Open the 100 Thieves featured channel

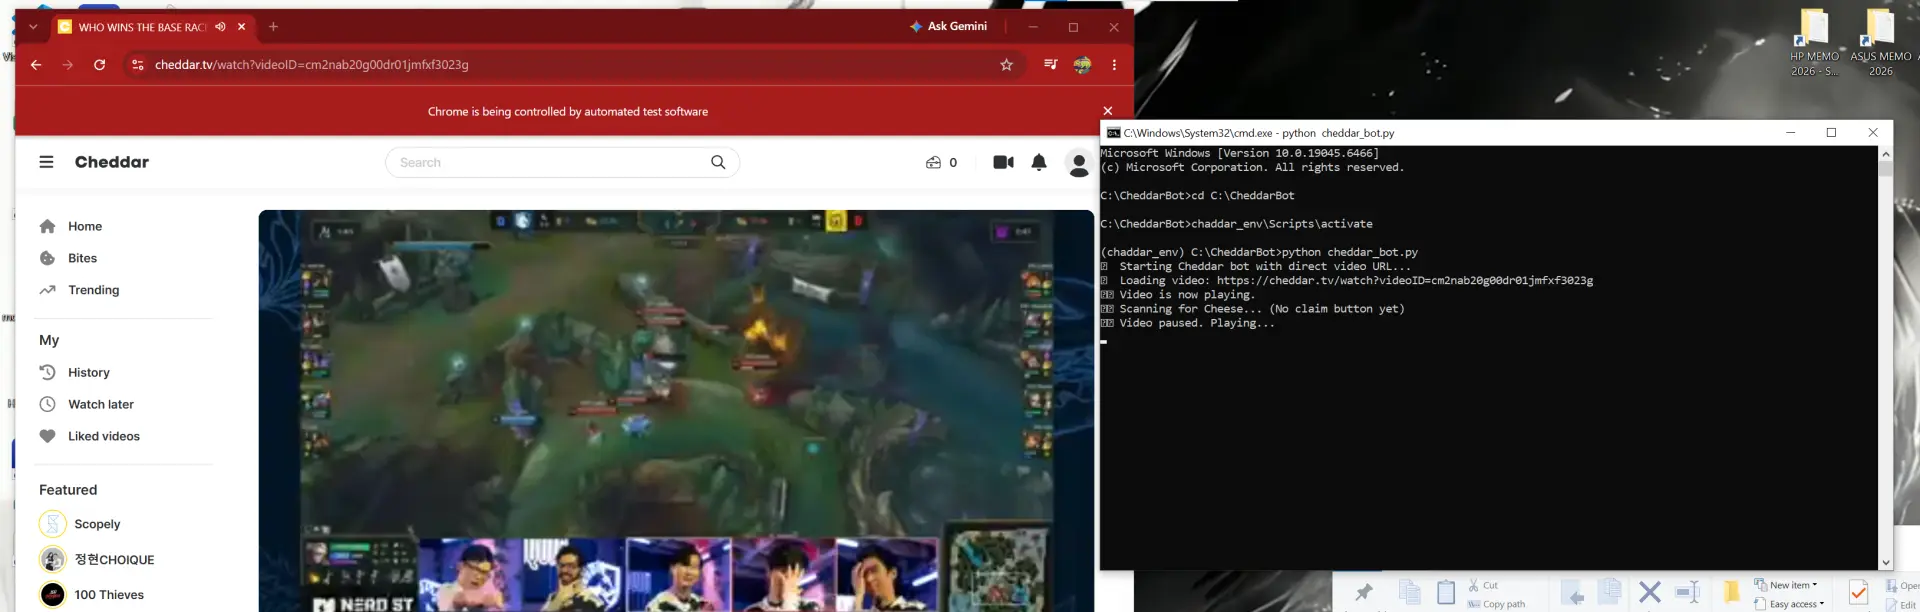pos(109,594)
